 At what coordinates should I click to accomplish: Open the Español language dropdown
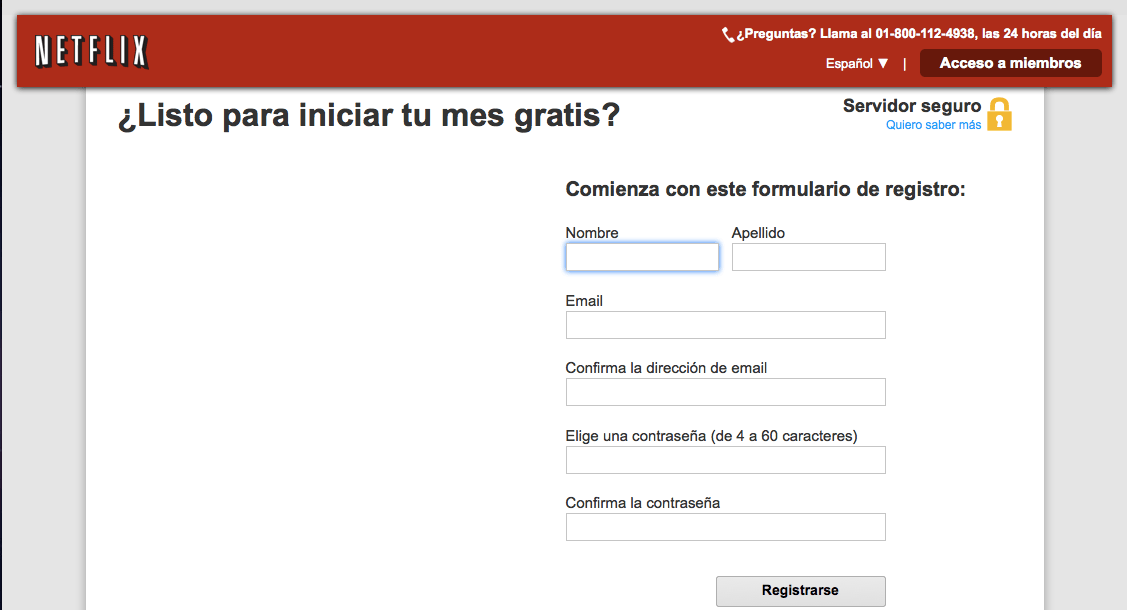(857, 63)
